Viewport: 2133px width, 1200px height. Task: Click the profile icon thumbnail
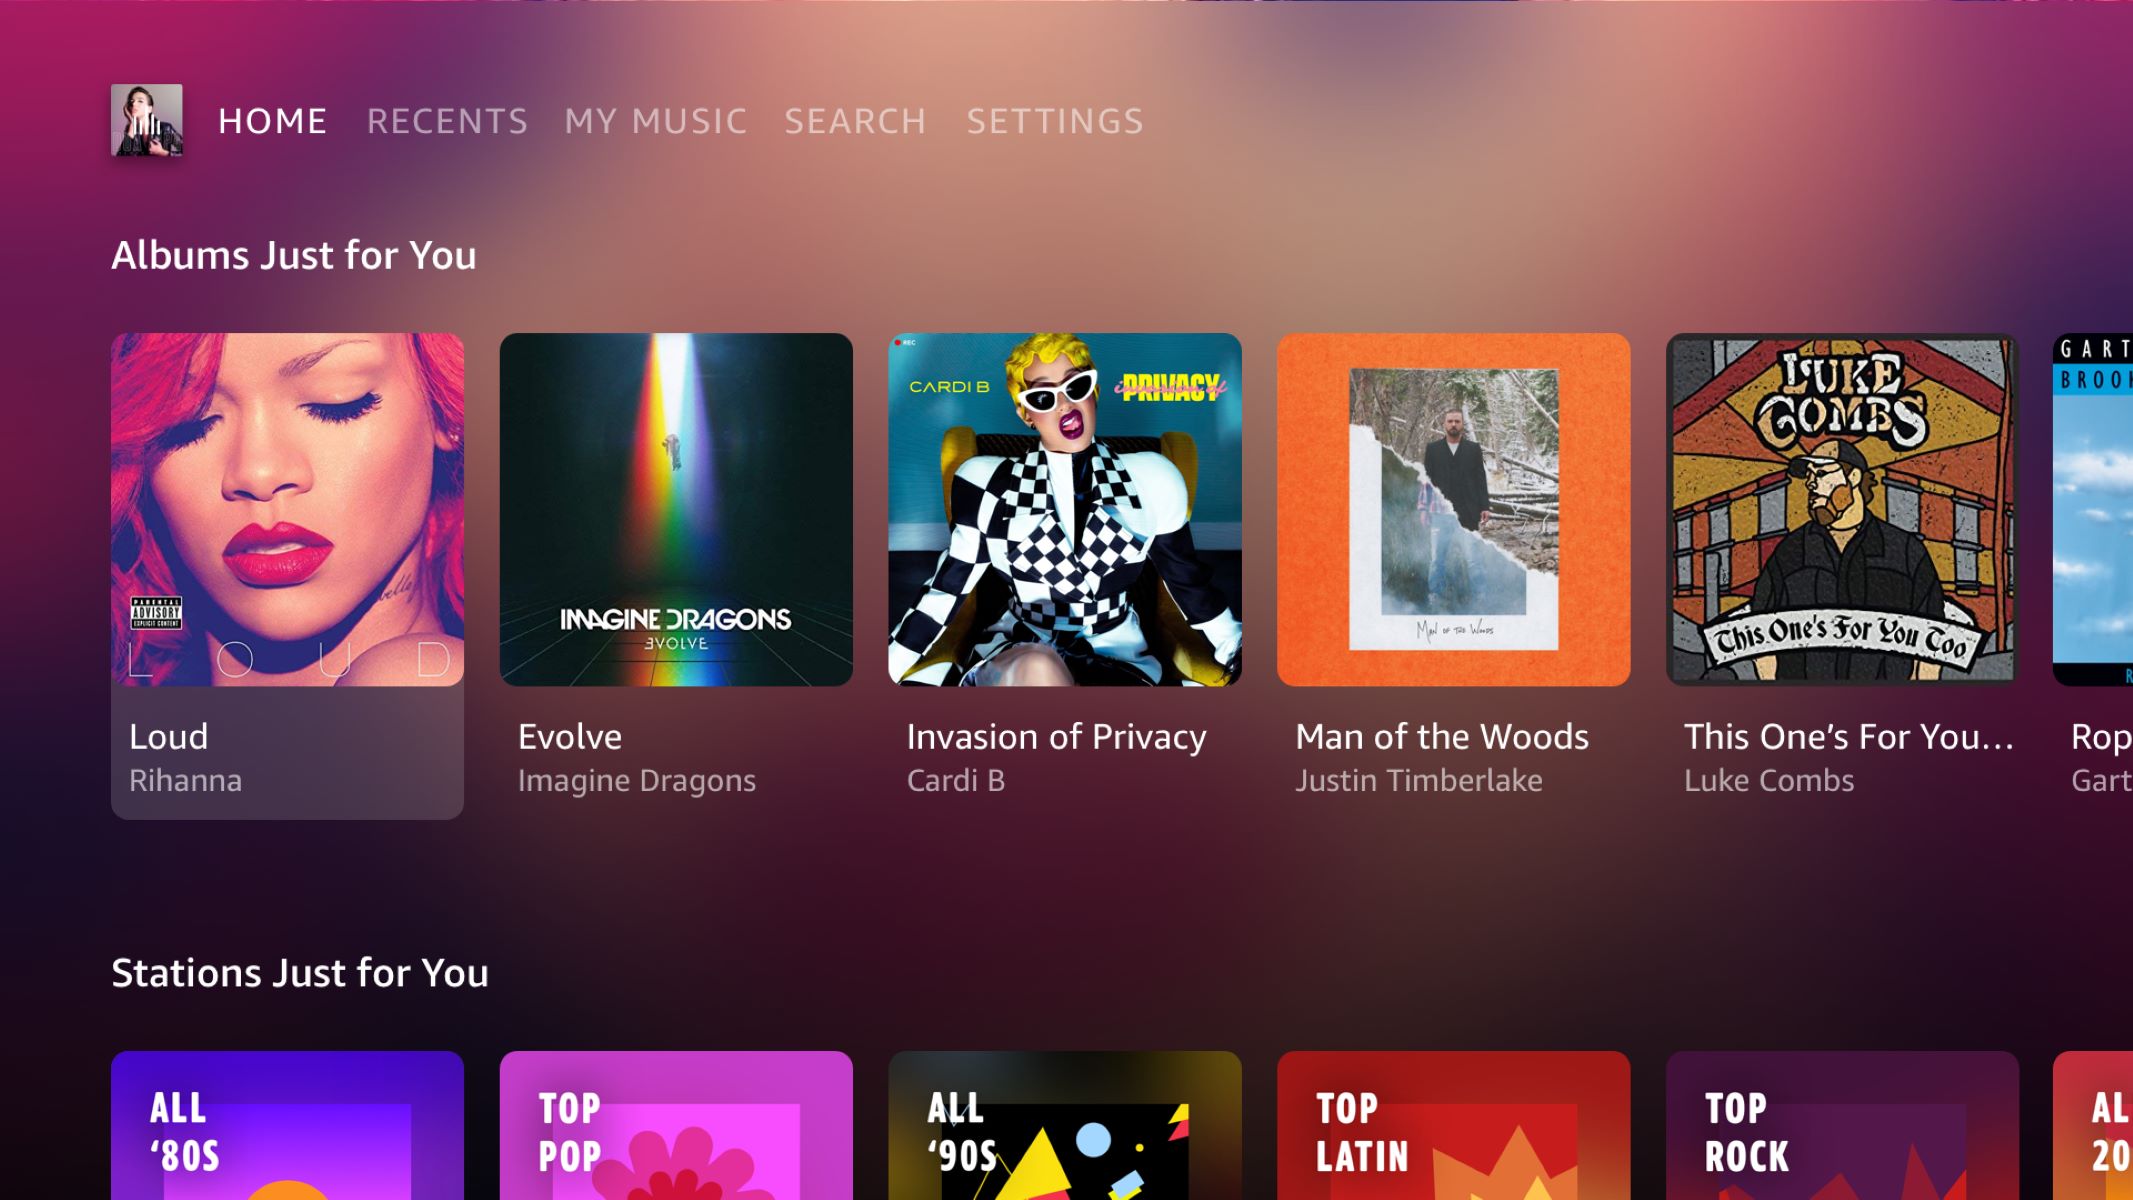coord(148,120)
